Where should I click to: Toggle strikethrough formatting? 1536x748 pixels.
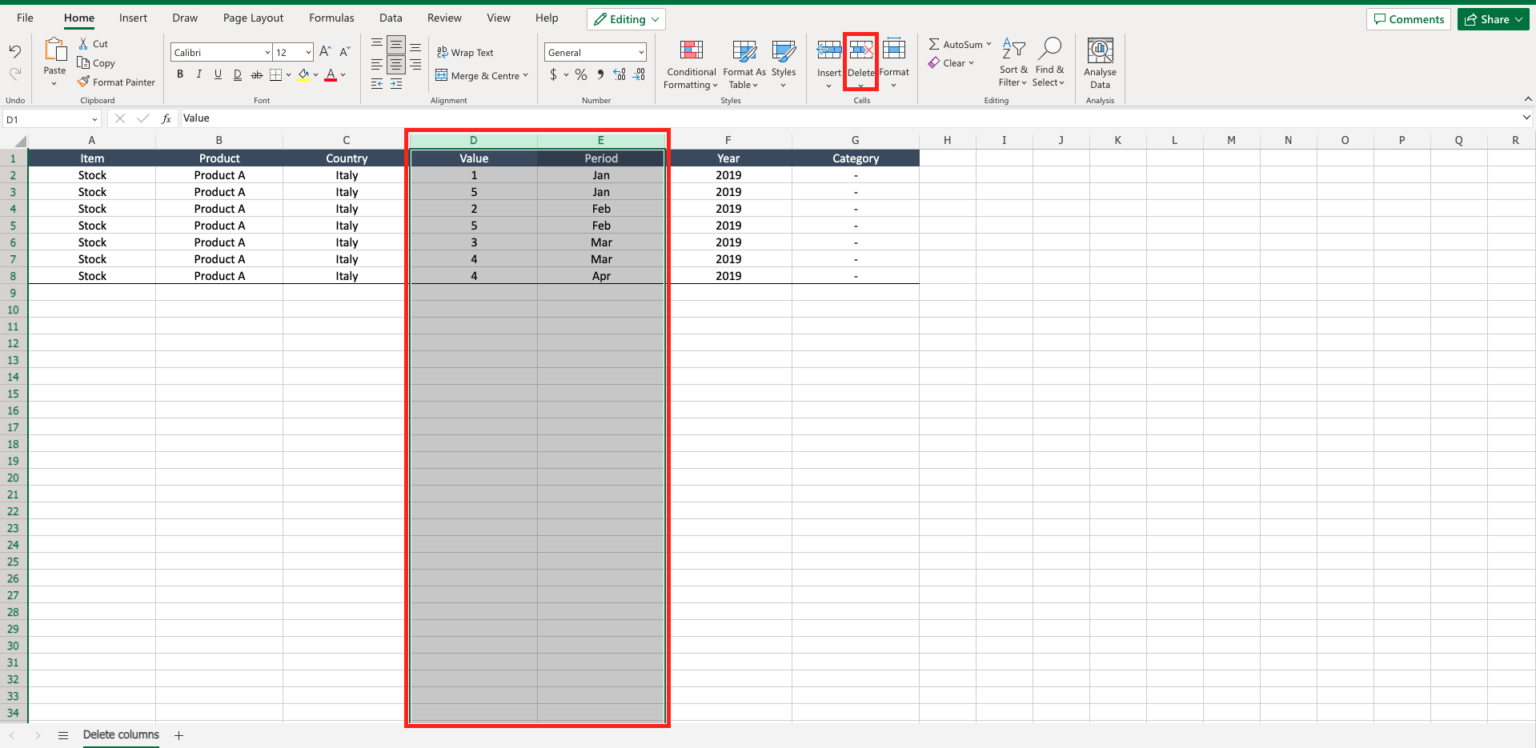(256, 73)
